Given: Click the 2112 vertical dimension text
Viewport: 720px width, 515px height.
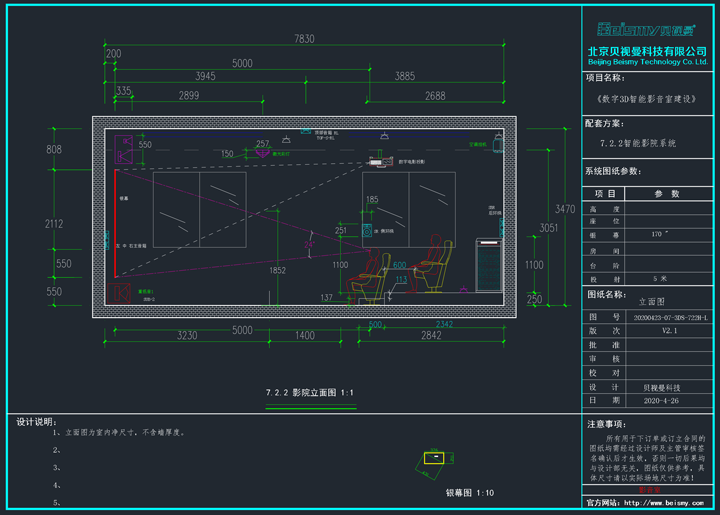Looking at the screenshot, I should [x=54, y=224].
